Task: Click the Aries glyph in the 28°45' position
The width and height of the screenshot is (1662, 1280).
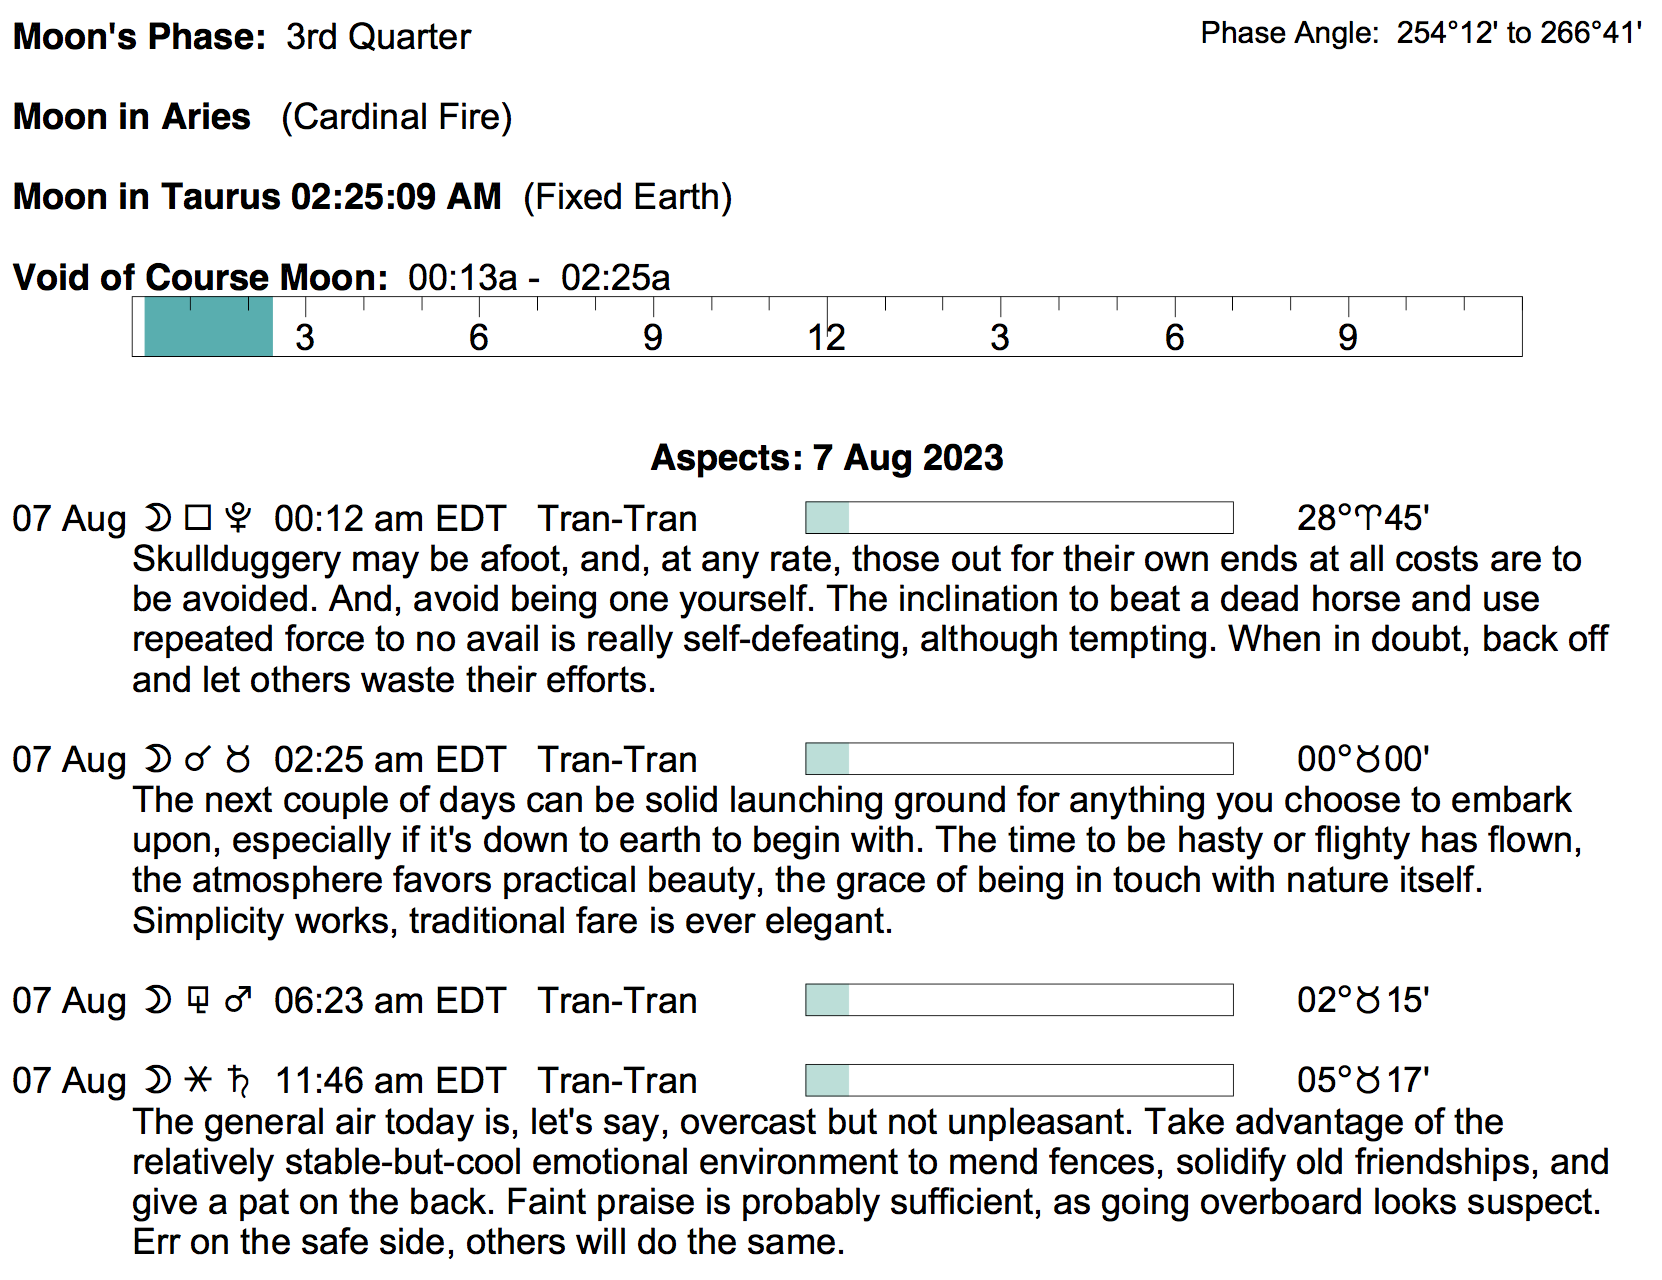Action: click(1367, 518)
